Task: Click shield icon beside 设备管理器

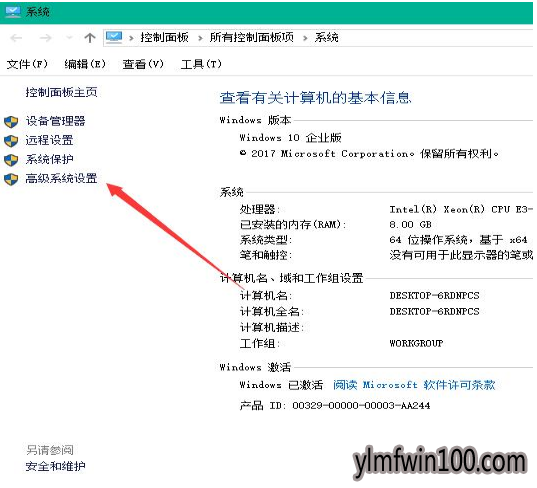Action: [x=11, y=122]
